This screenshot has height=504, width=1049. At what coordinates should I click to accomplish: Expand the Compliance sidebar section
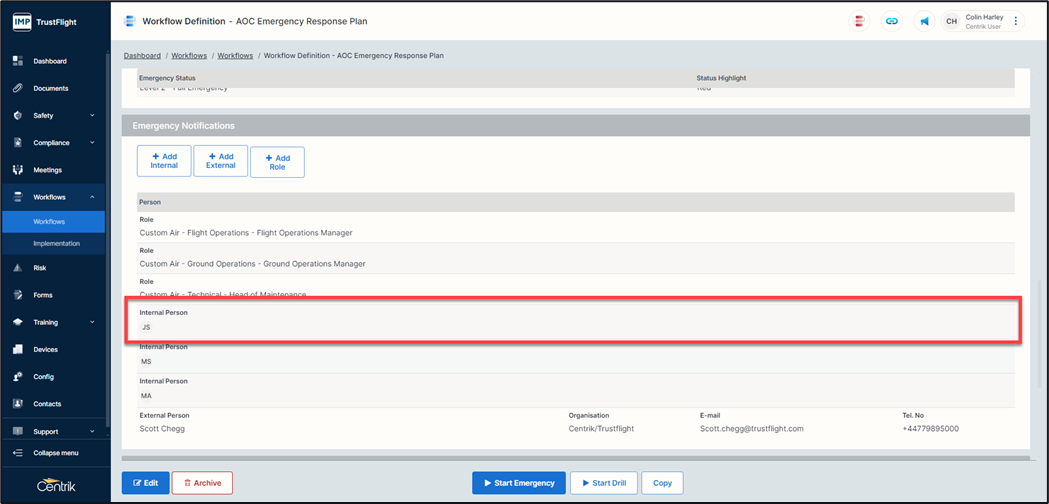(92, 143)
